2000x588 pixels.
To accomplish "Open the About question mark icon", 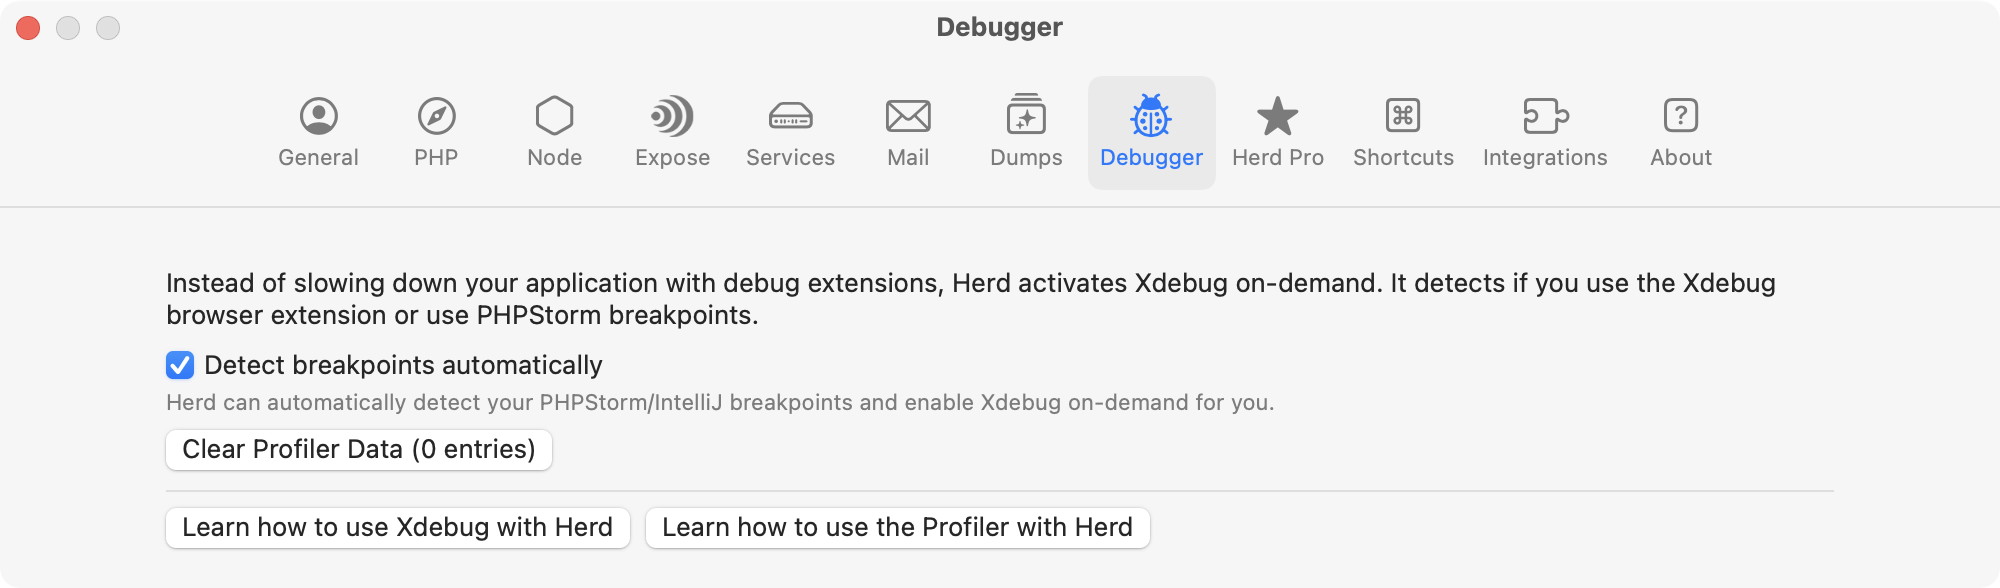I will tap(1680, 117).
